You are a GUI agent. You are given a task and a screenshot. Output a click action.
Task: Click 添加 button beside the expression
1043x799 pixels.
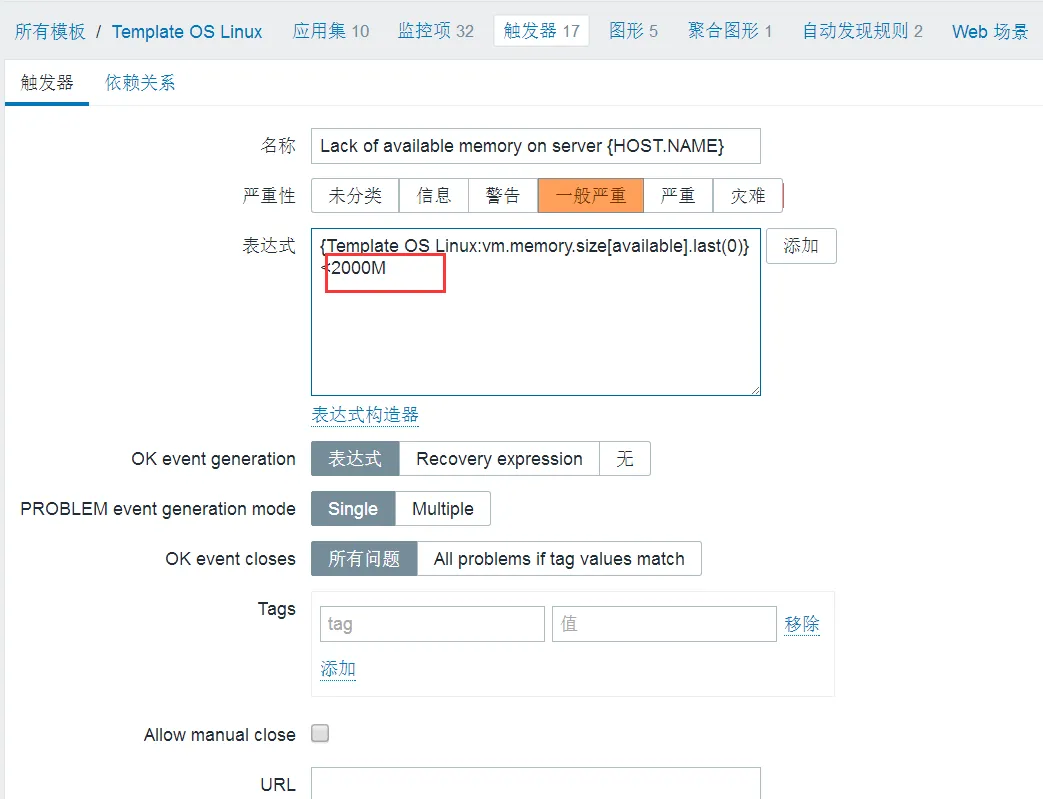[x=801, y=246]
